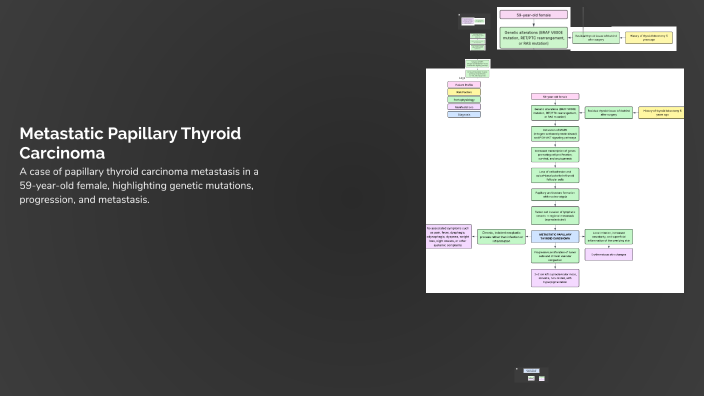704x396 pixels.
Task: Click residual thyroid tissue box in top frame
Action: (596, 38)
